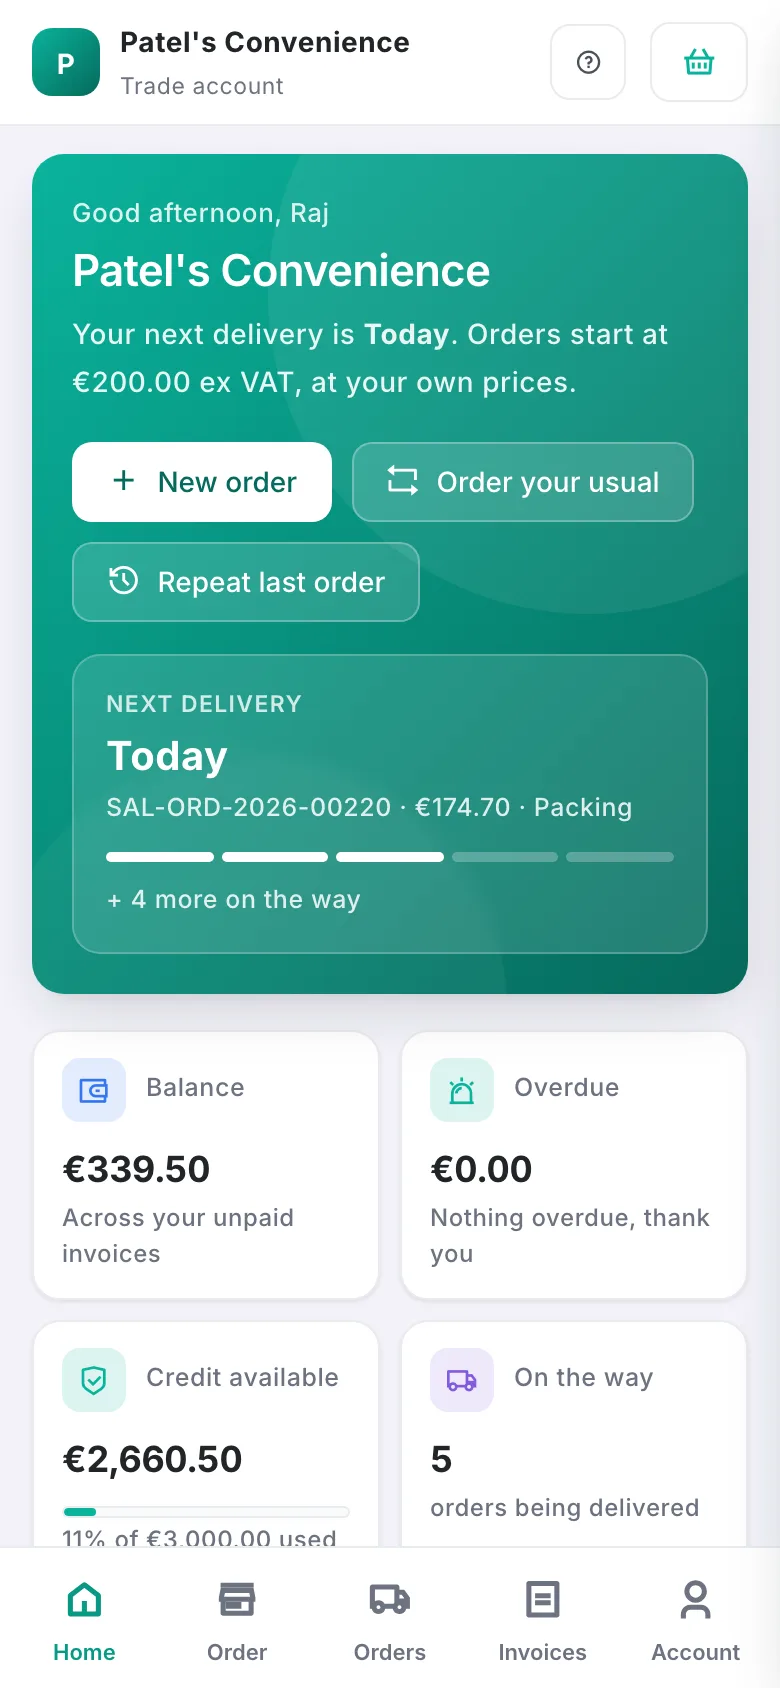Viewport: 780px width, 1688px height.
Task: Select Repeat last order button
Action: tap(246, 582)
